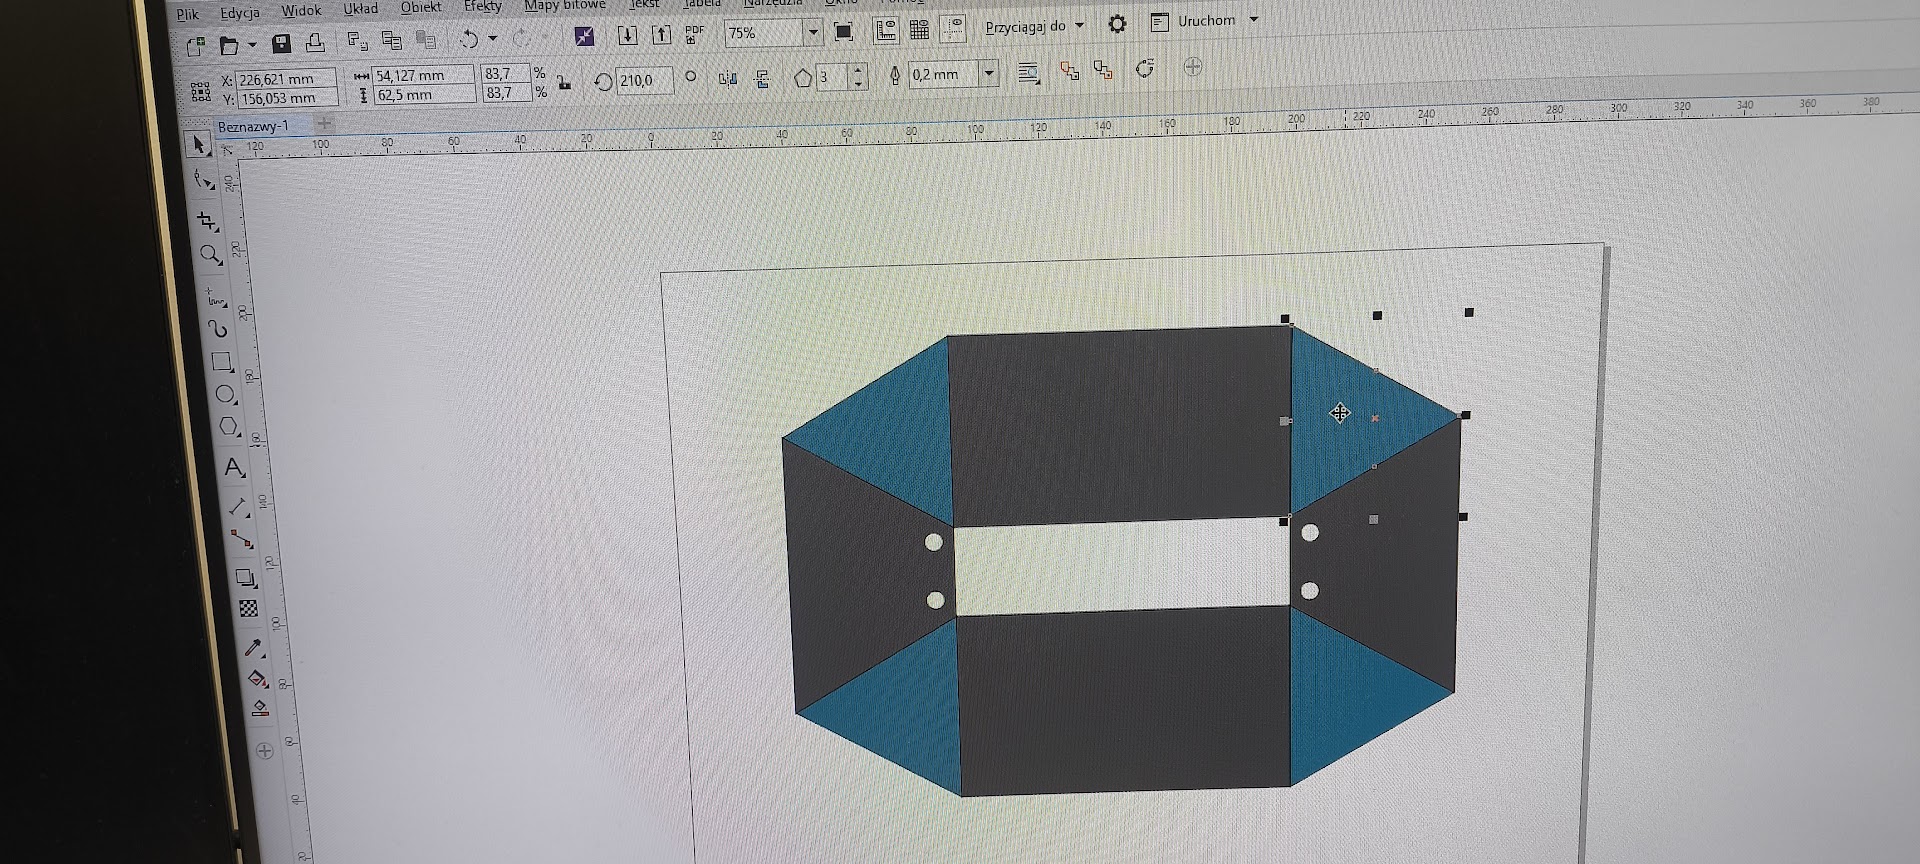Click the toolbox quick customize plus button
This screenshot has height=864, width=1920.
[x=265, y=751]
